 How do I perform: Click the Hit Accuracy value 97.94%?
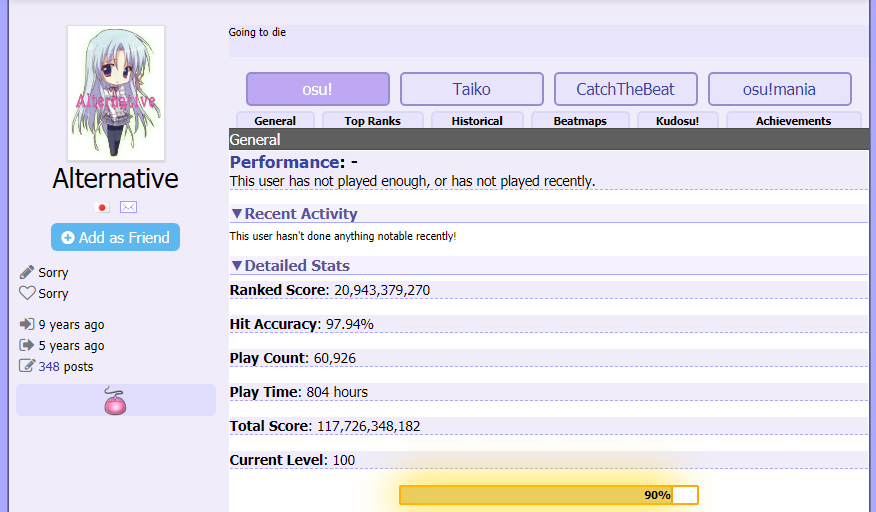click(350, 324)
